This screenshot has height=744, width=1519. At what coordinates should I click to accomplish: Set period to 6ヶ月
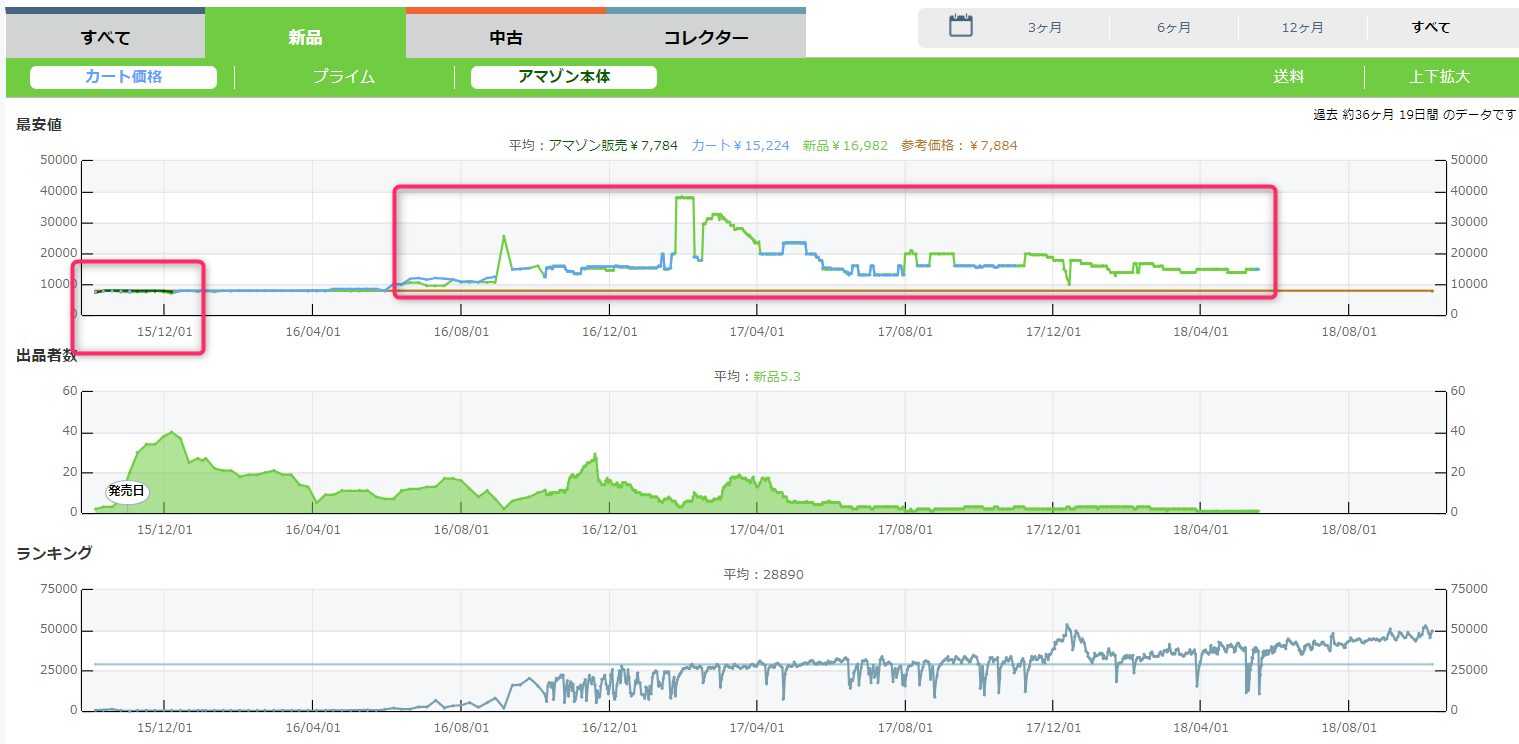pos(1174,28)
